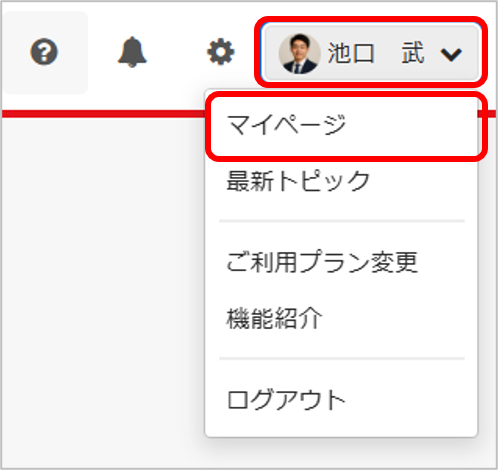Open settings with the gear icon

221,52
